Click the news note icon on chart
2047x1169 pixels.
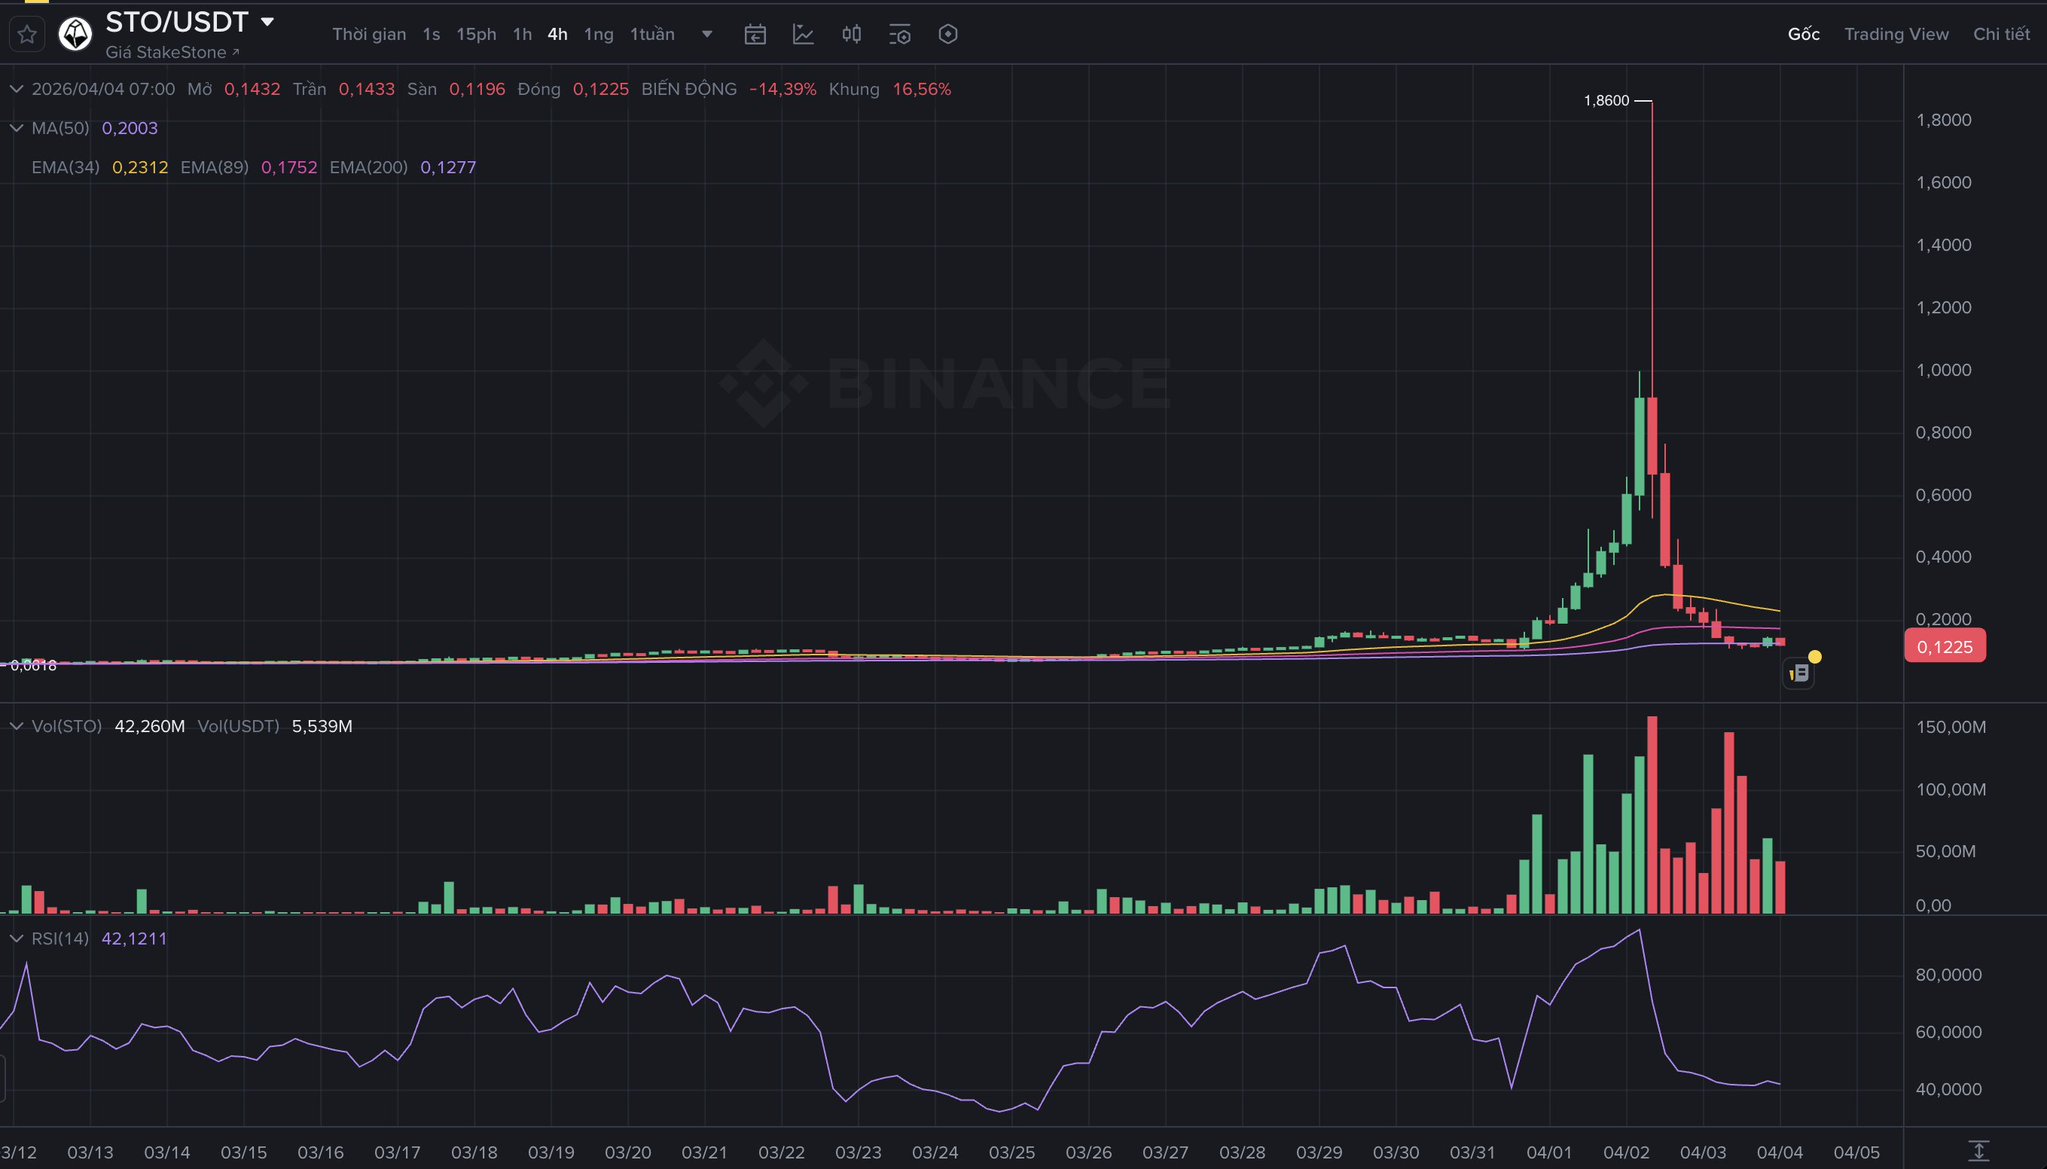(x=1799, y=673)
